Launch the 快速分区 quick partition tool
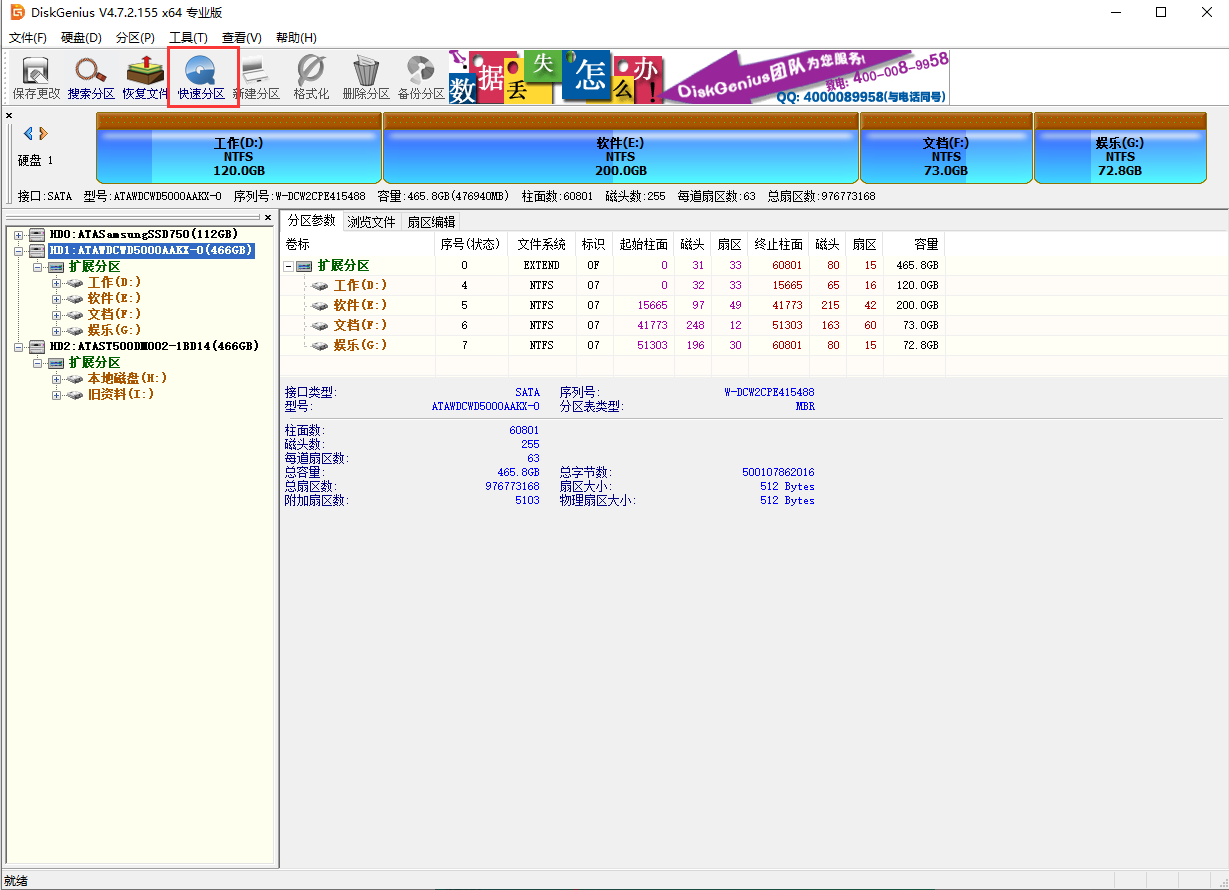The width and height of the screenshot is (1229, 890). coord(201,77)
